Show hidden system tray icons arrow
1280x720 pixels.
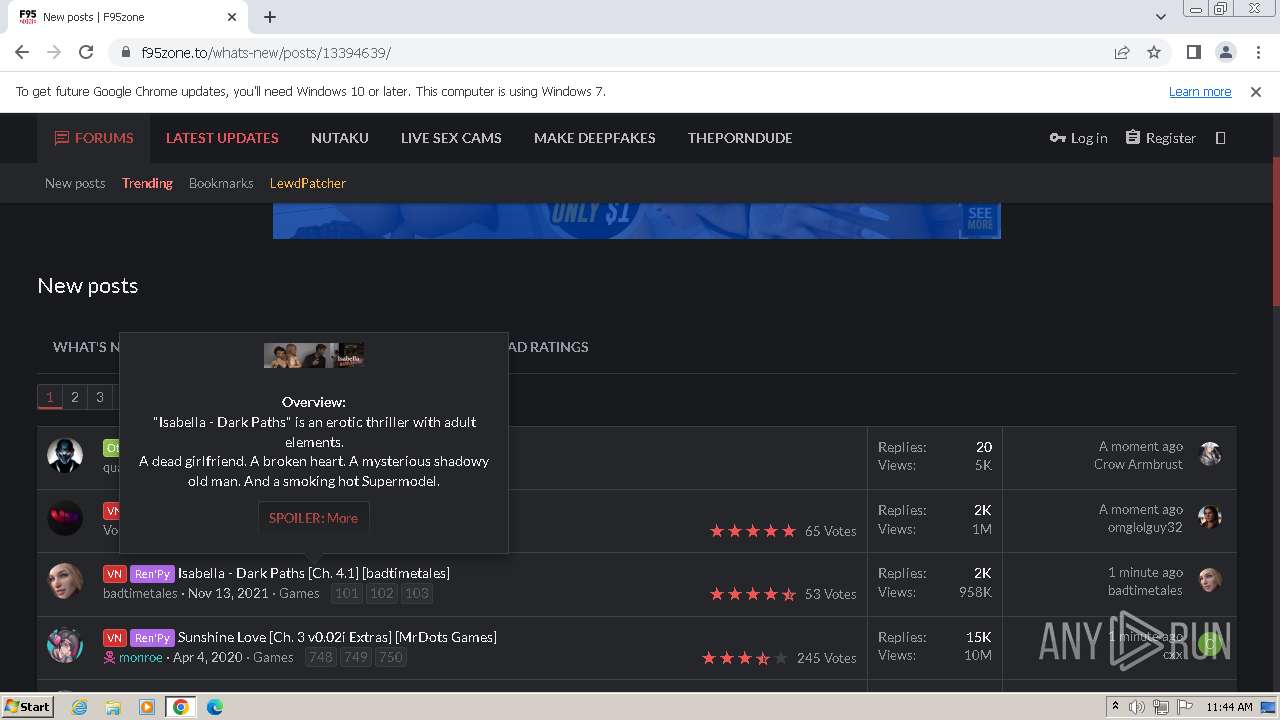click(x=1115, y=707)
